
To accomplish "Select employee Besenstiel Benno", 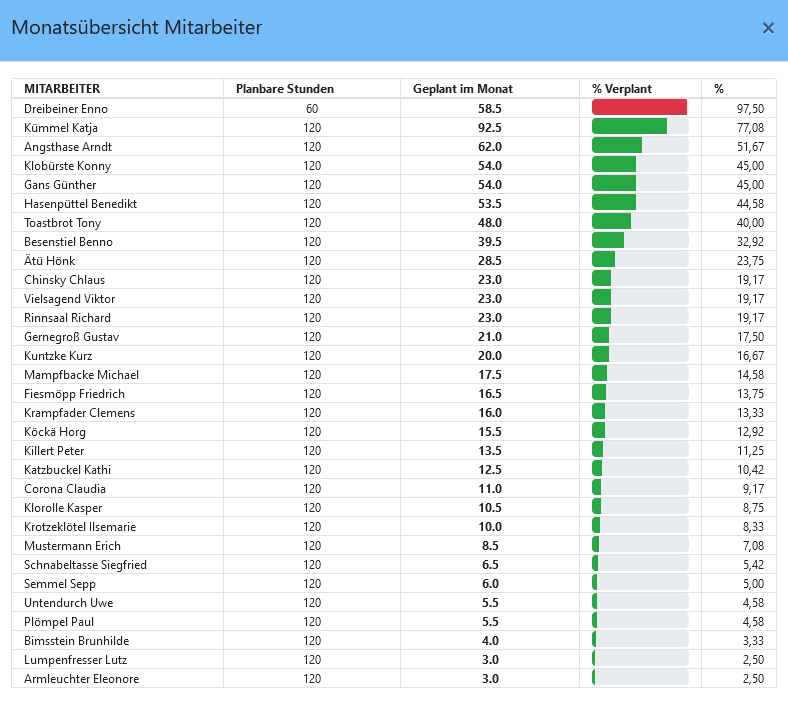I will (68, 242).
